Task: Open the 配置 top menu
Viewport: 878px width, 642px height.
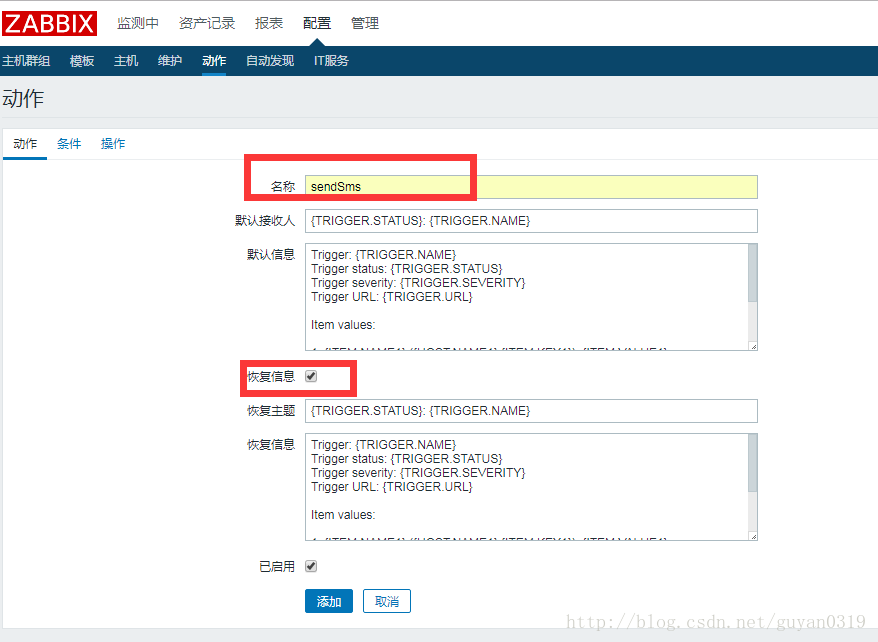Action: (x=317, y=23)
